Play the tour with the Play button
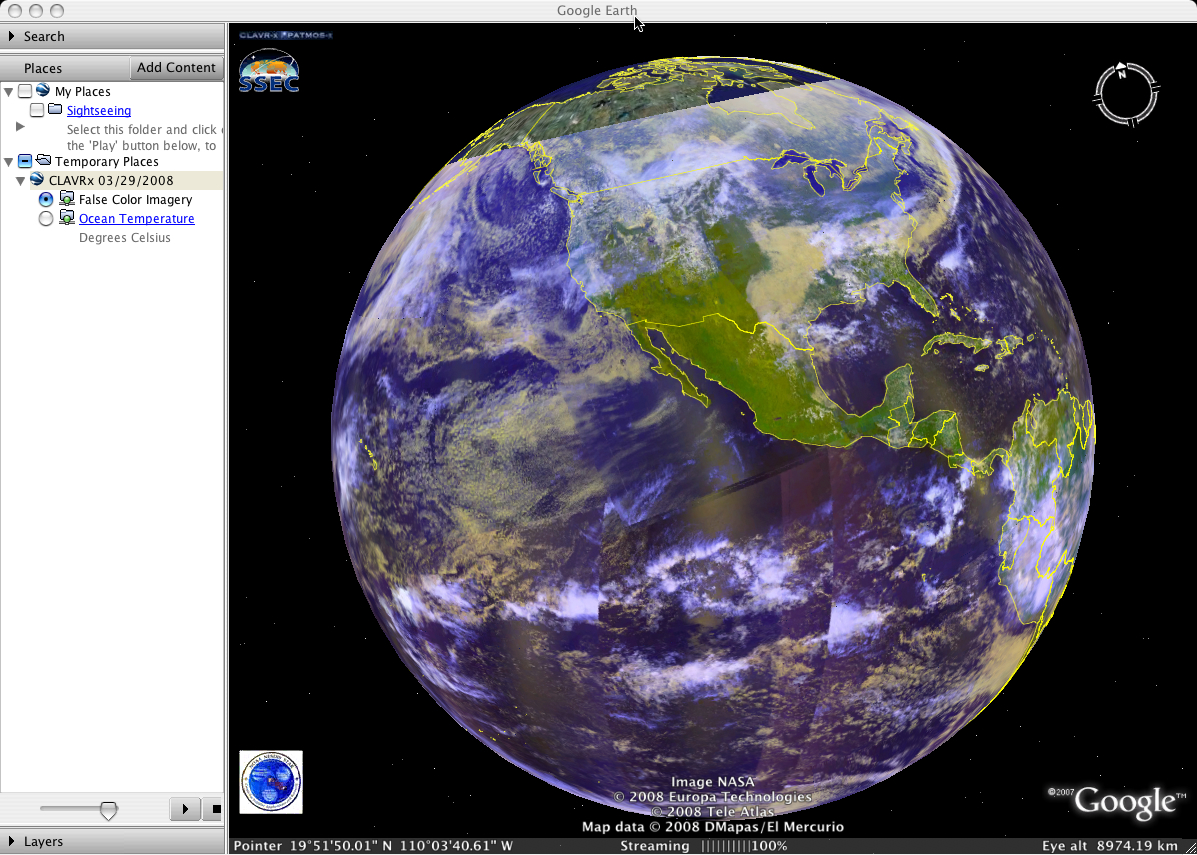The width and height of the screenshot is (1197, 855). [x=184, y=808]
